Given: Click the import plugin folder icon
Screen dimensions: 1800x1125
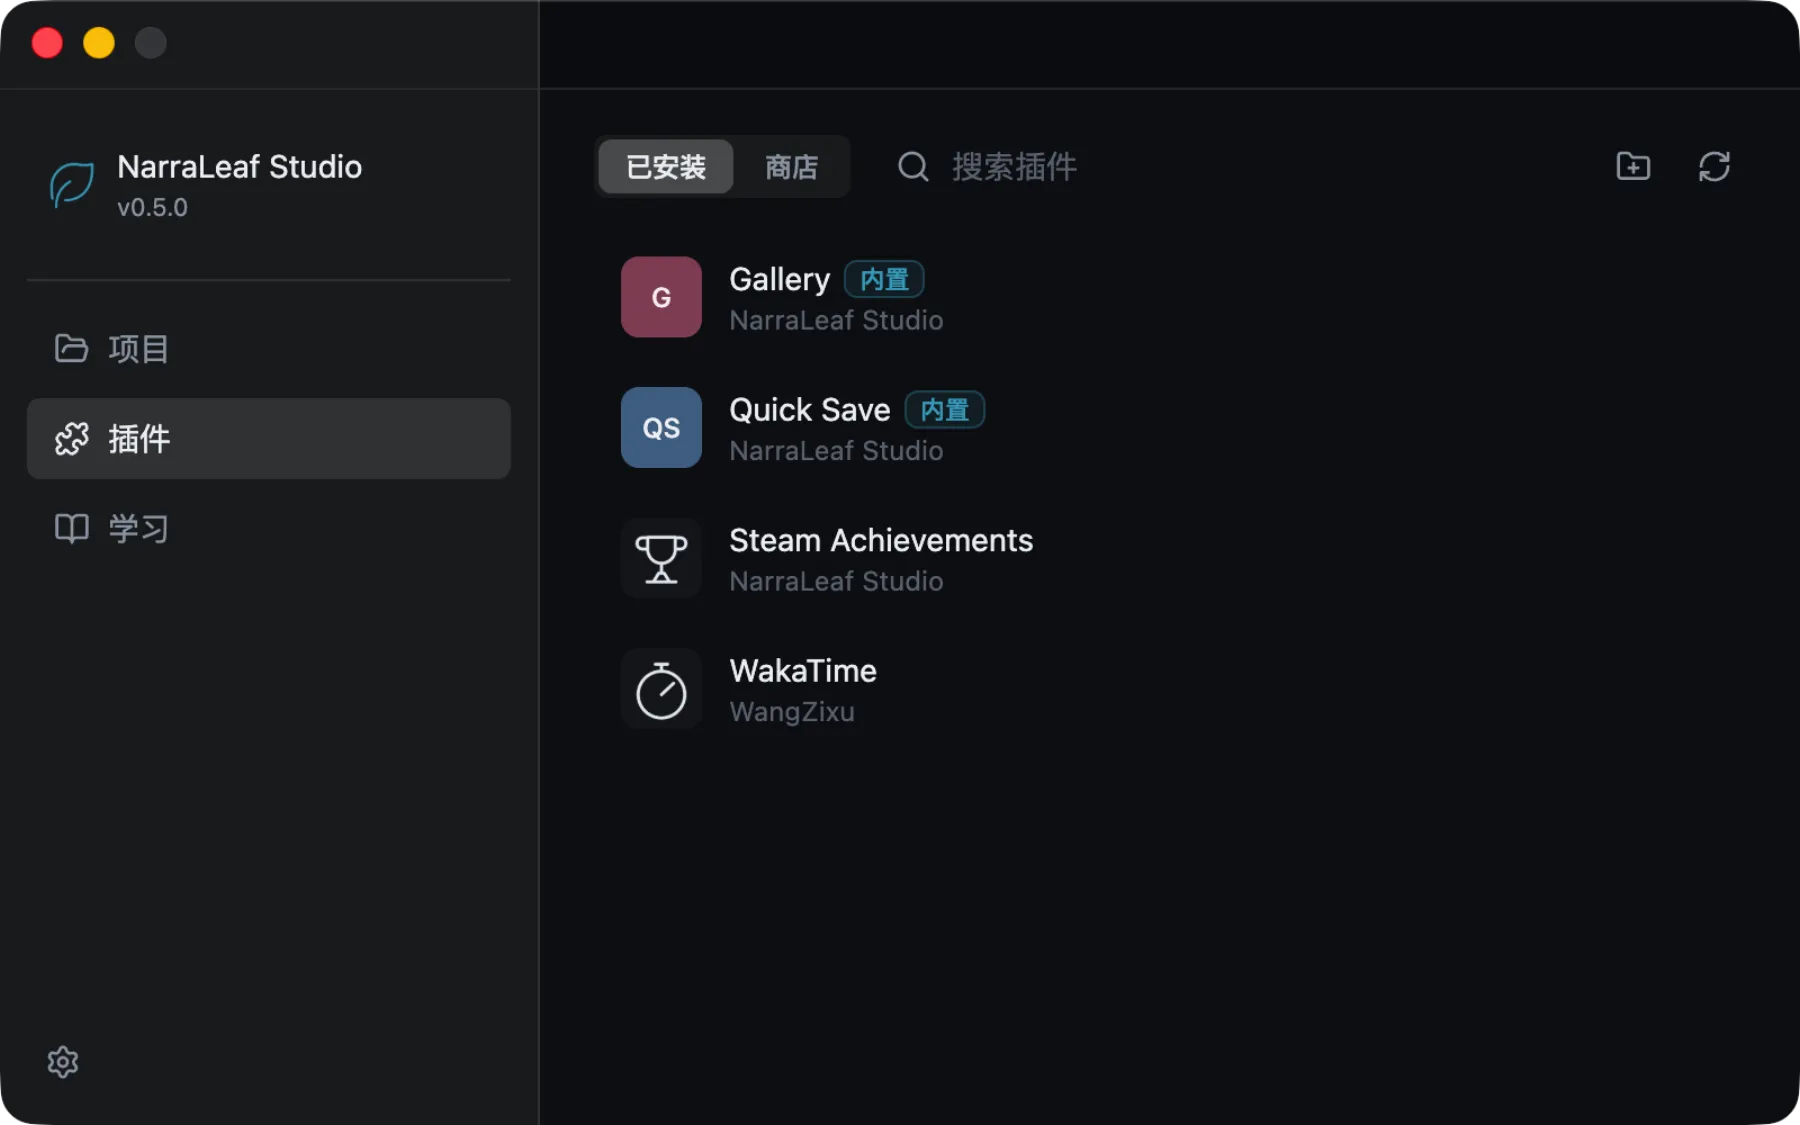Looking at the screenshot, I should click(1633, 166).
